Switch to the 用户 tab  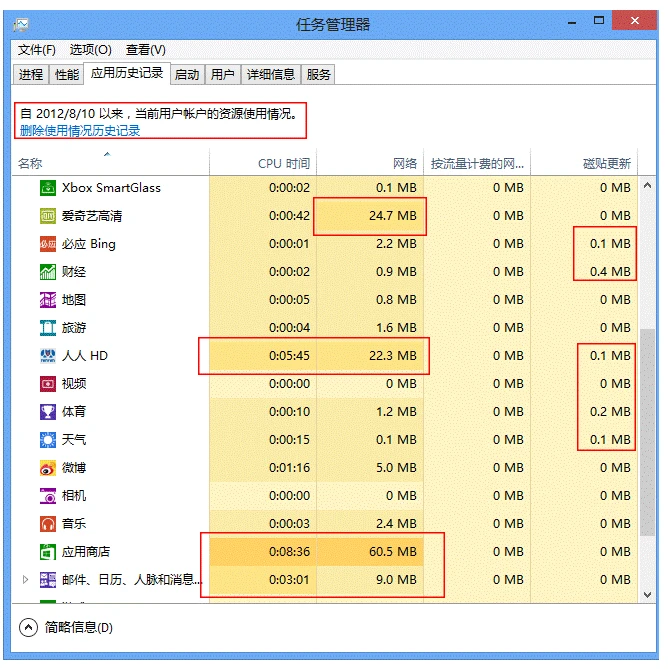pyautogui.click(x=223, y=75)
